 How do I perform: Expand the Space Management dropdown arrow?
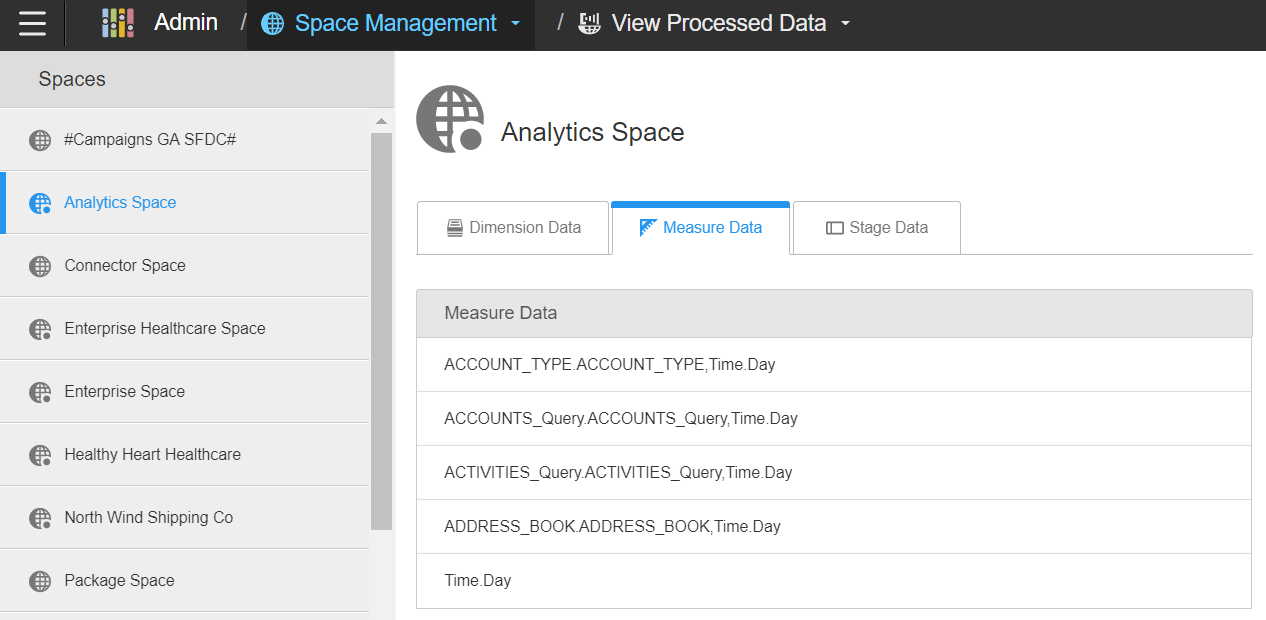[516, 24]
